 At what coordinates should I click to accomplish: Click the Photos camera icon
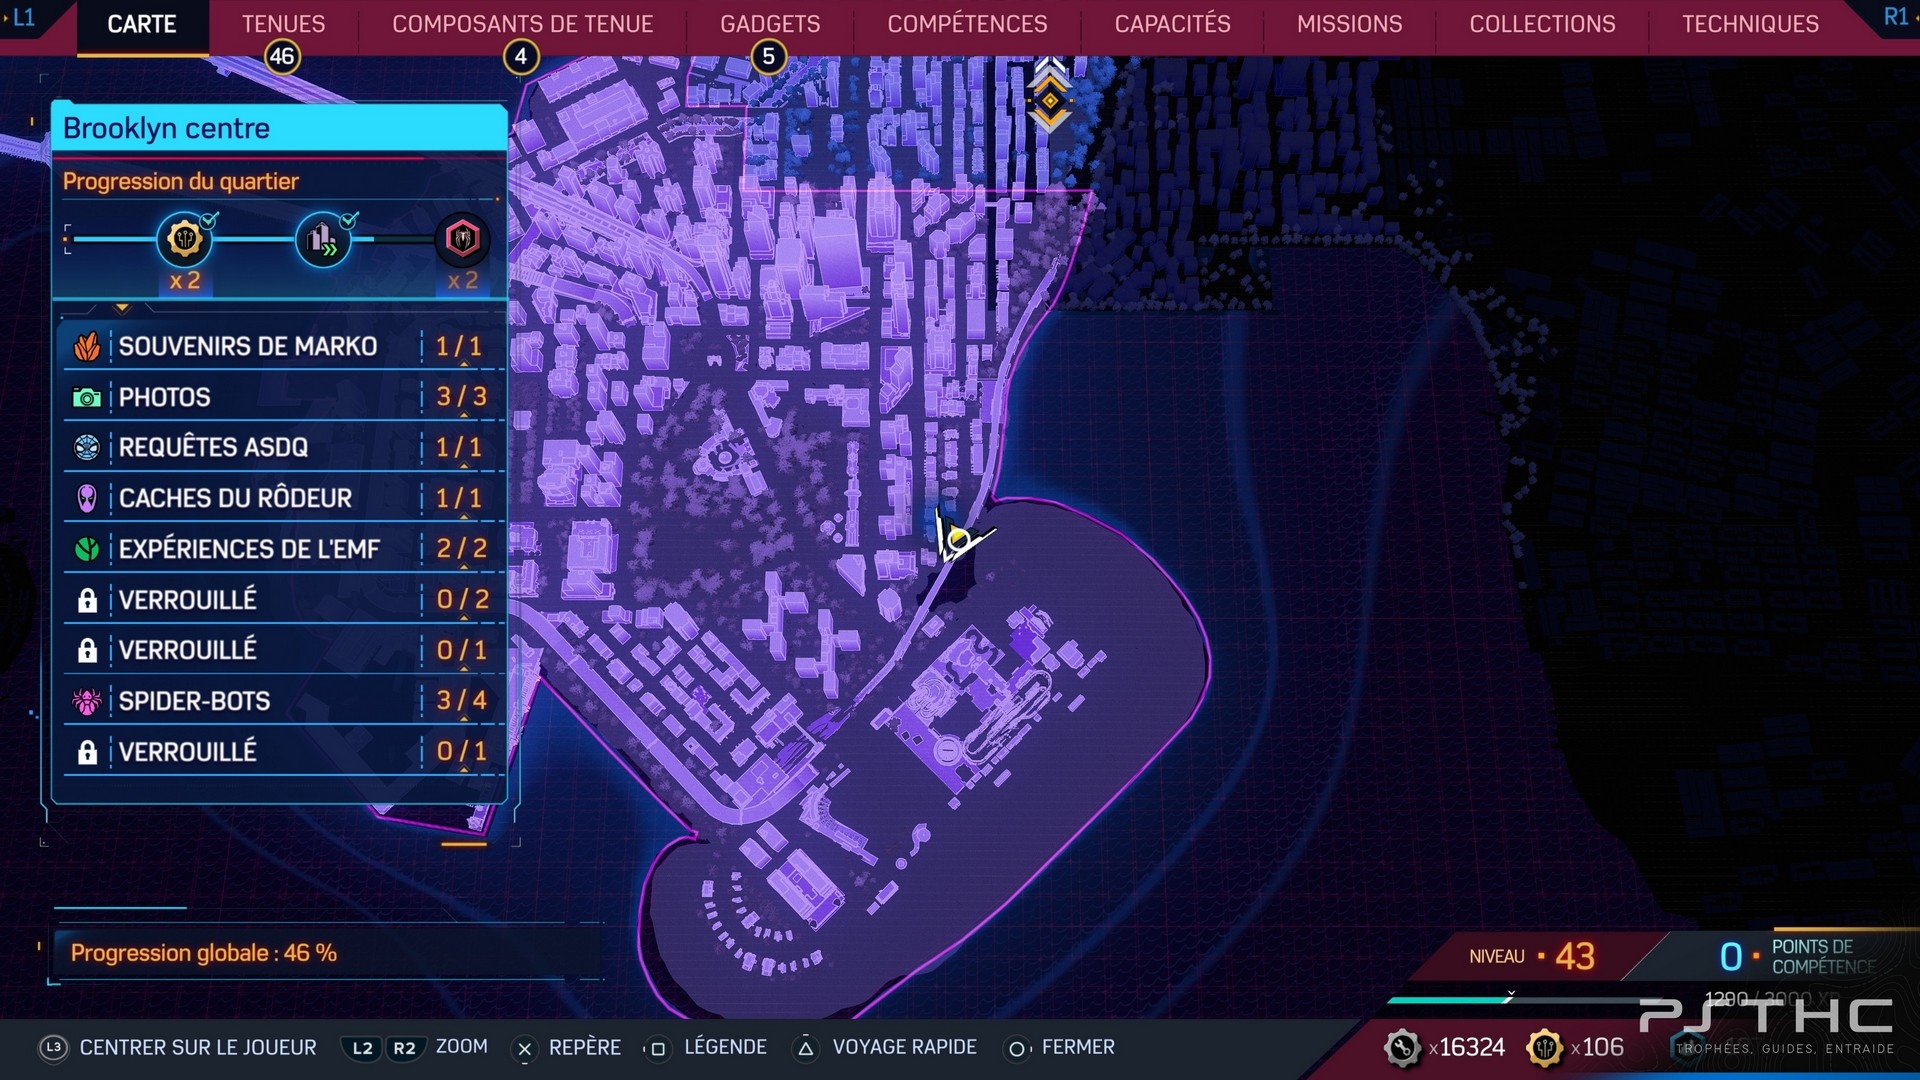point(87,398)
